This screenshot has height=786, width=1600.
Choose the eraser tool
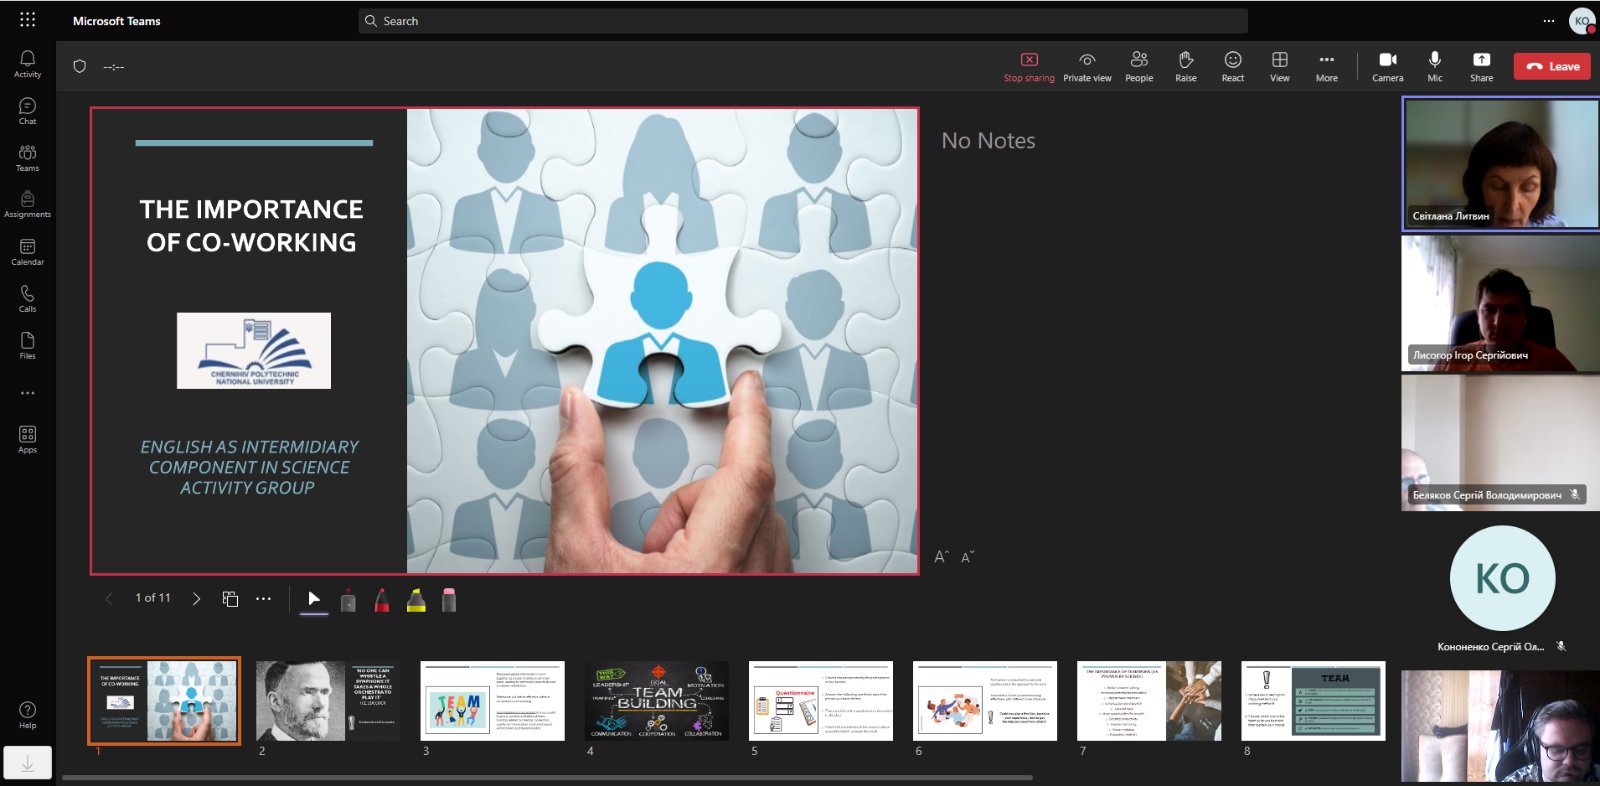[449, 600]
